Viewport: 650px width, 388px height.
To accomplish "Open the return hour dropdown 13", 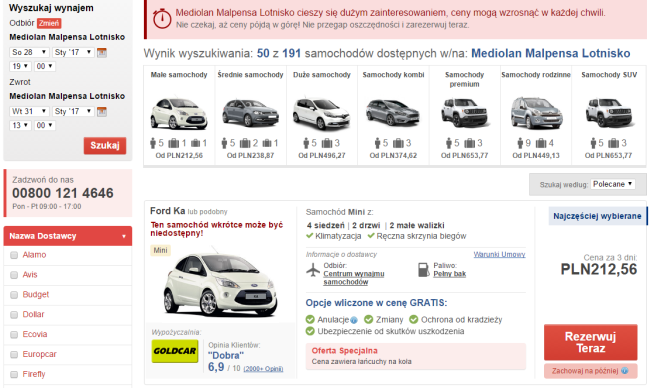I will point(20,125).
